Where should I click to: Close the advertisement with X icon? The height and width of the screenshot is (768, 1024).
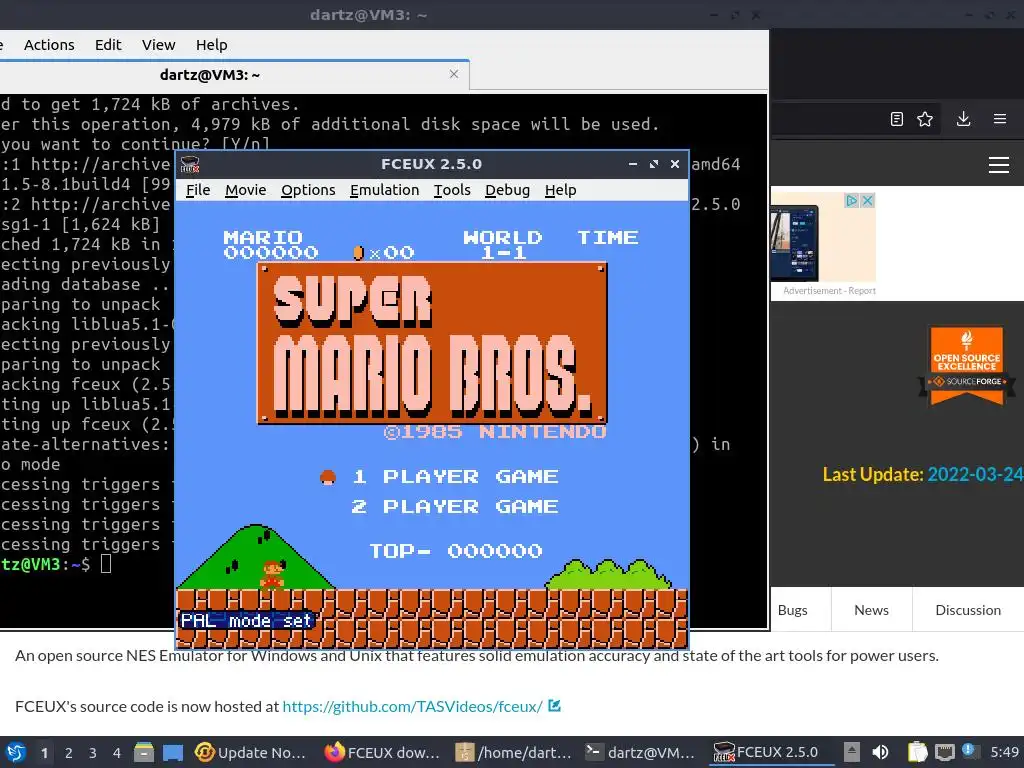tap(867, 200)
